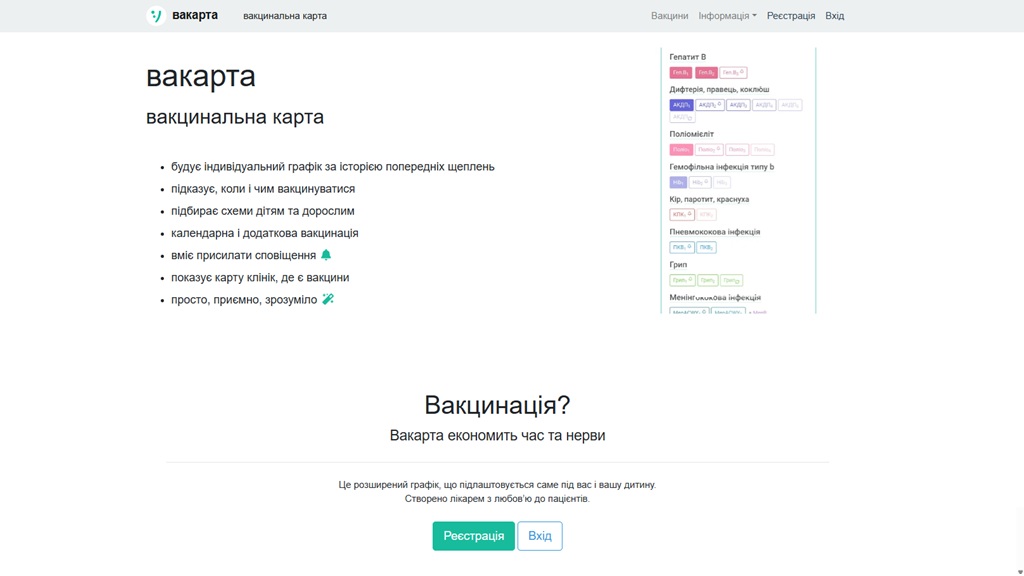Viewport: 1024px width, 576px height.
Task: Select the first КПК badge under Кір, паротит
Action: coord(681,215)
